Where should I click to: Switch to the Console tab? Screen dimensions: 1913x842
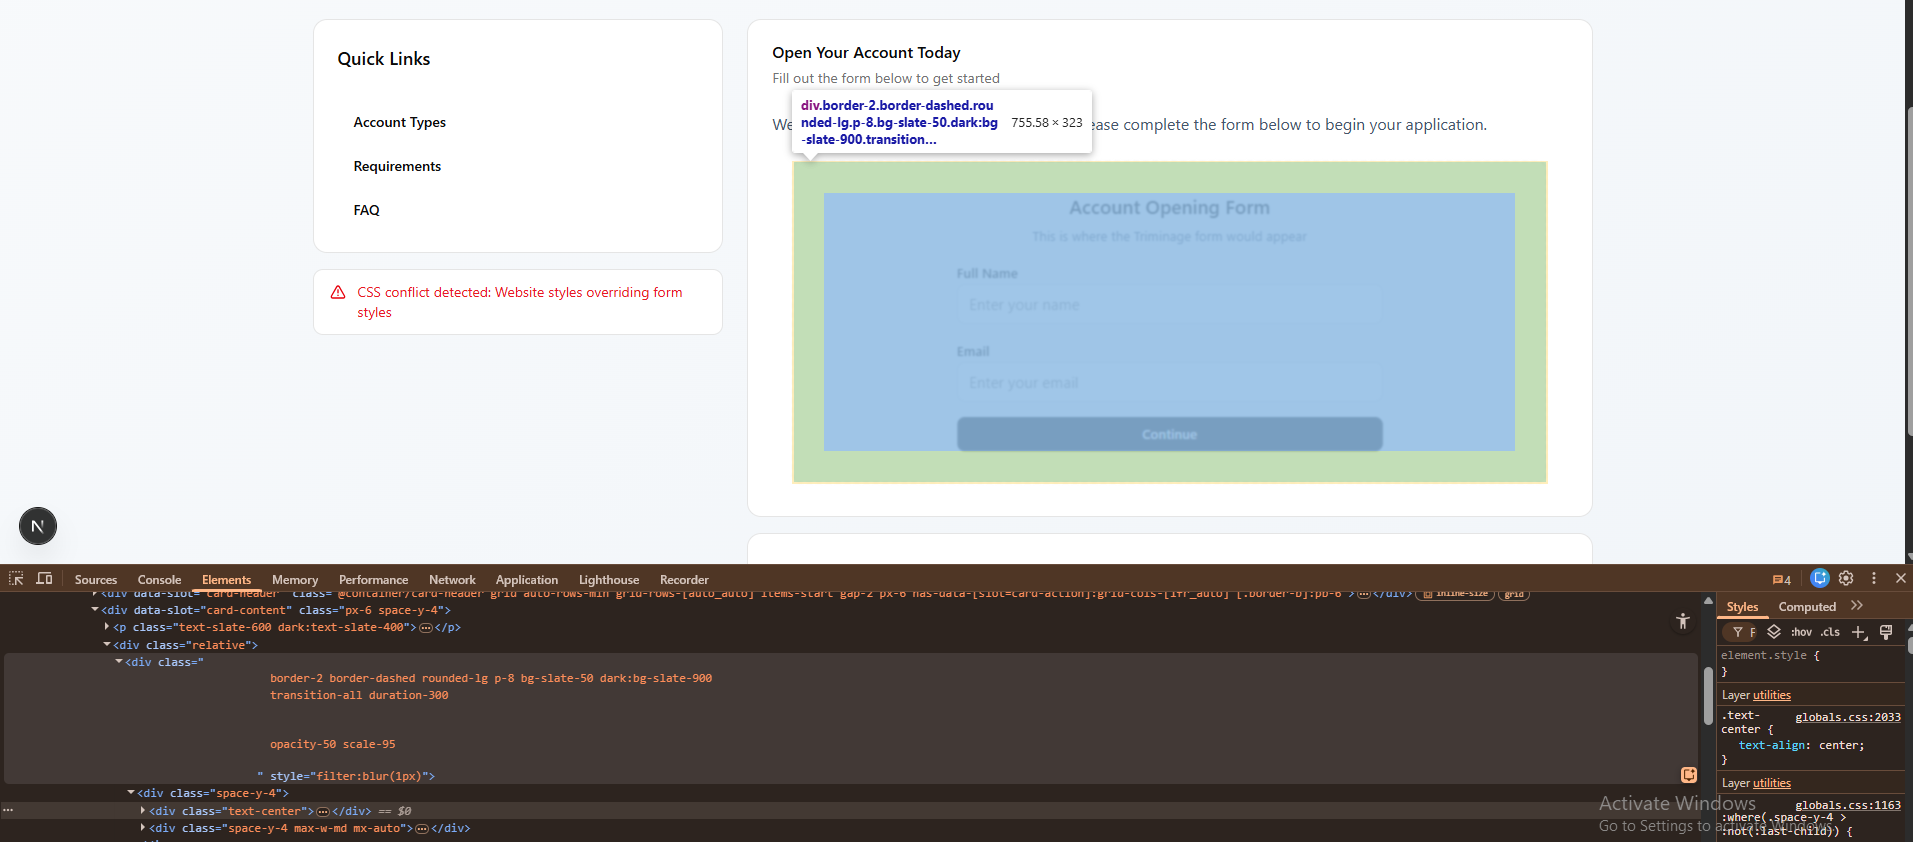pos(159,580)
